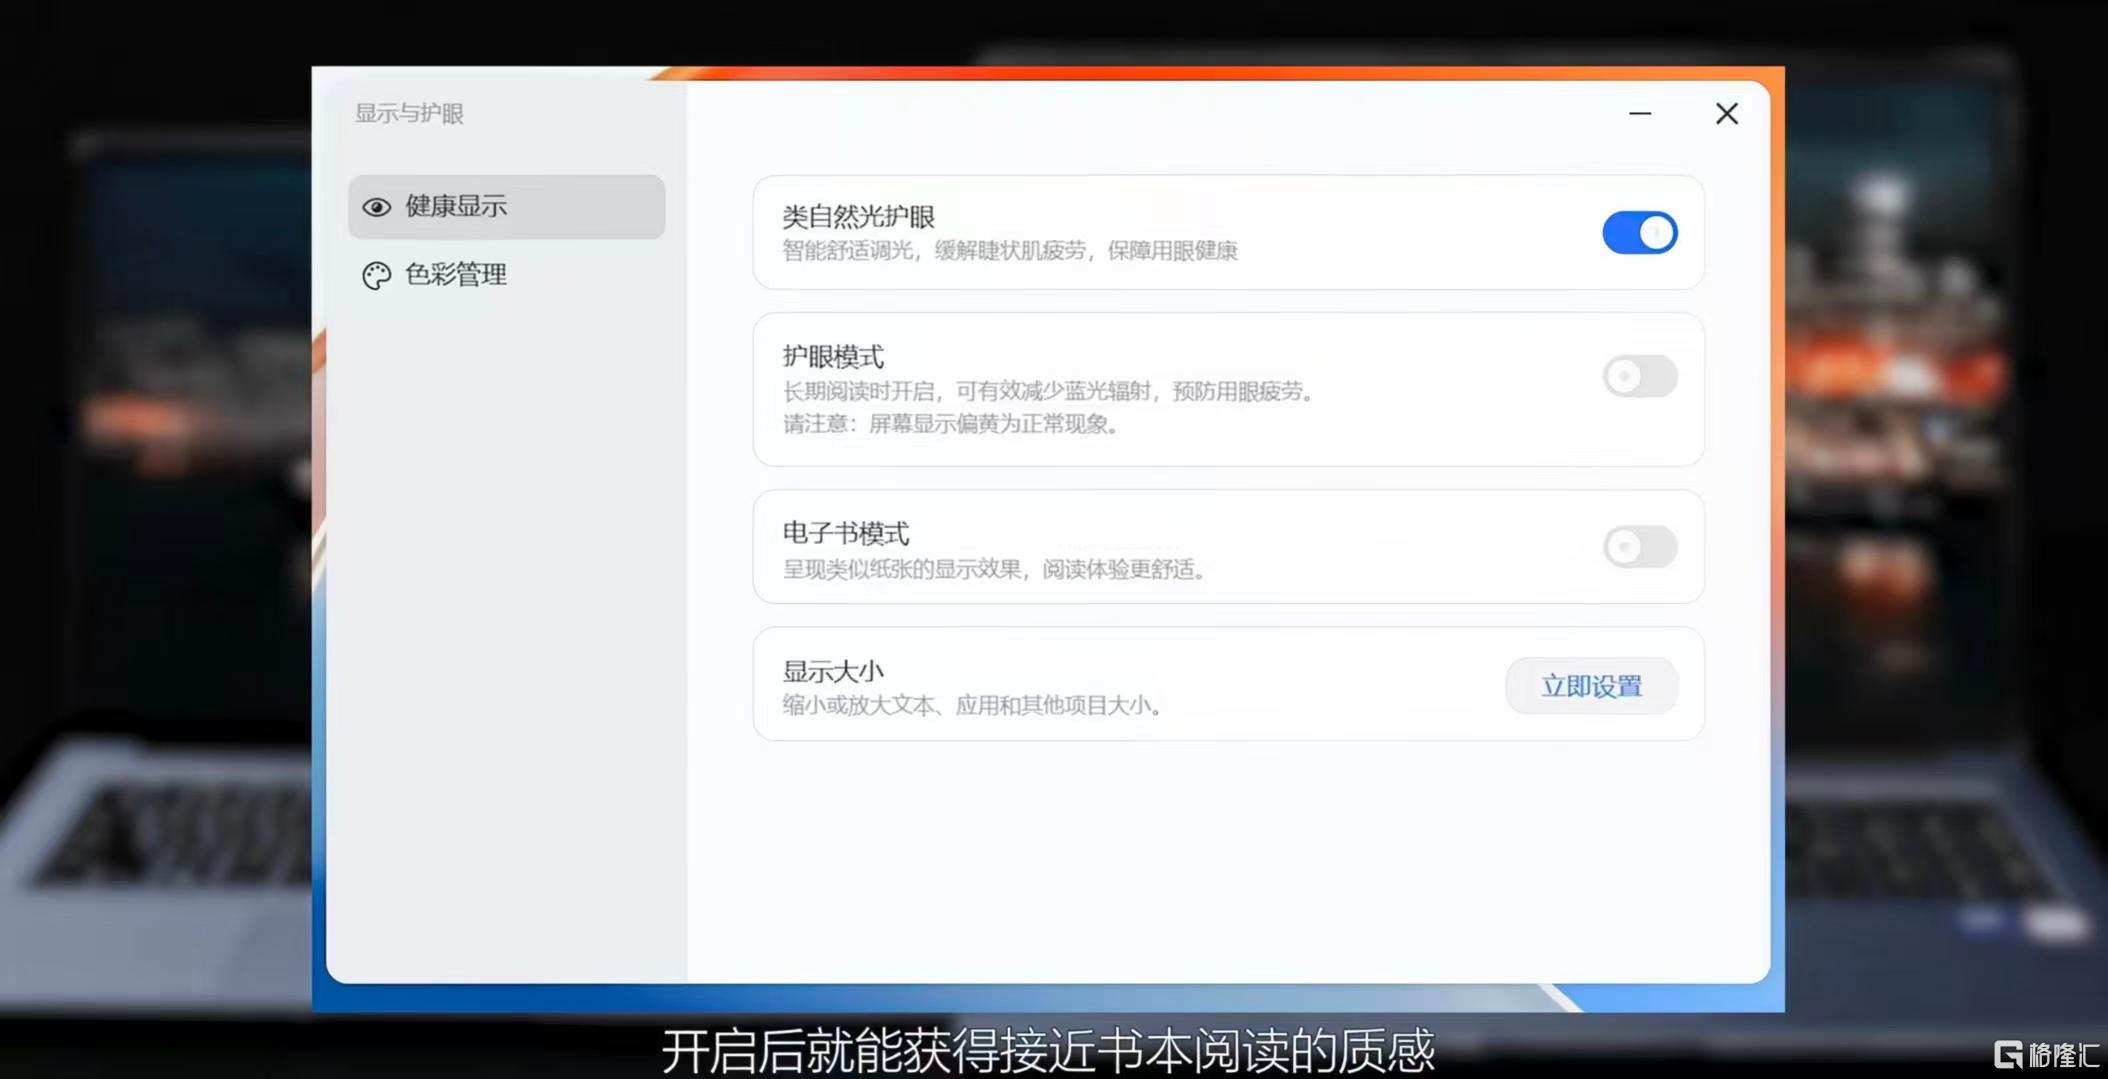Minimize the 显示与护眼 window
The width and height of the screenshot is (2108, 1079).
pyautogui.click(x=1640, y=114)
